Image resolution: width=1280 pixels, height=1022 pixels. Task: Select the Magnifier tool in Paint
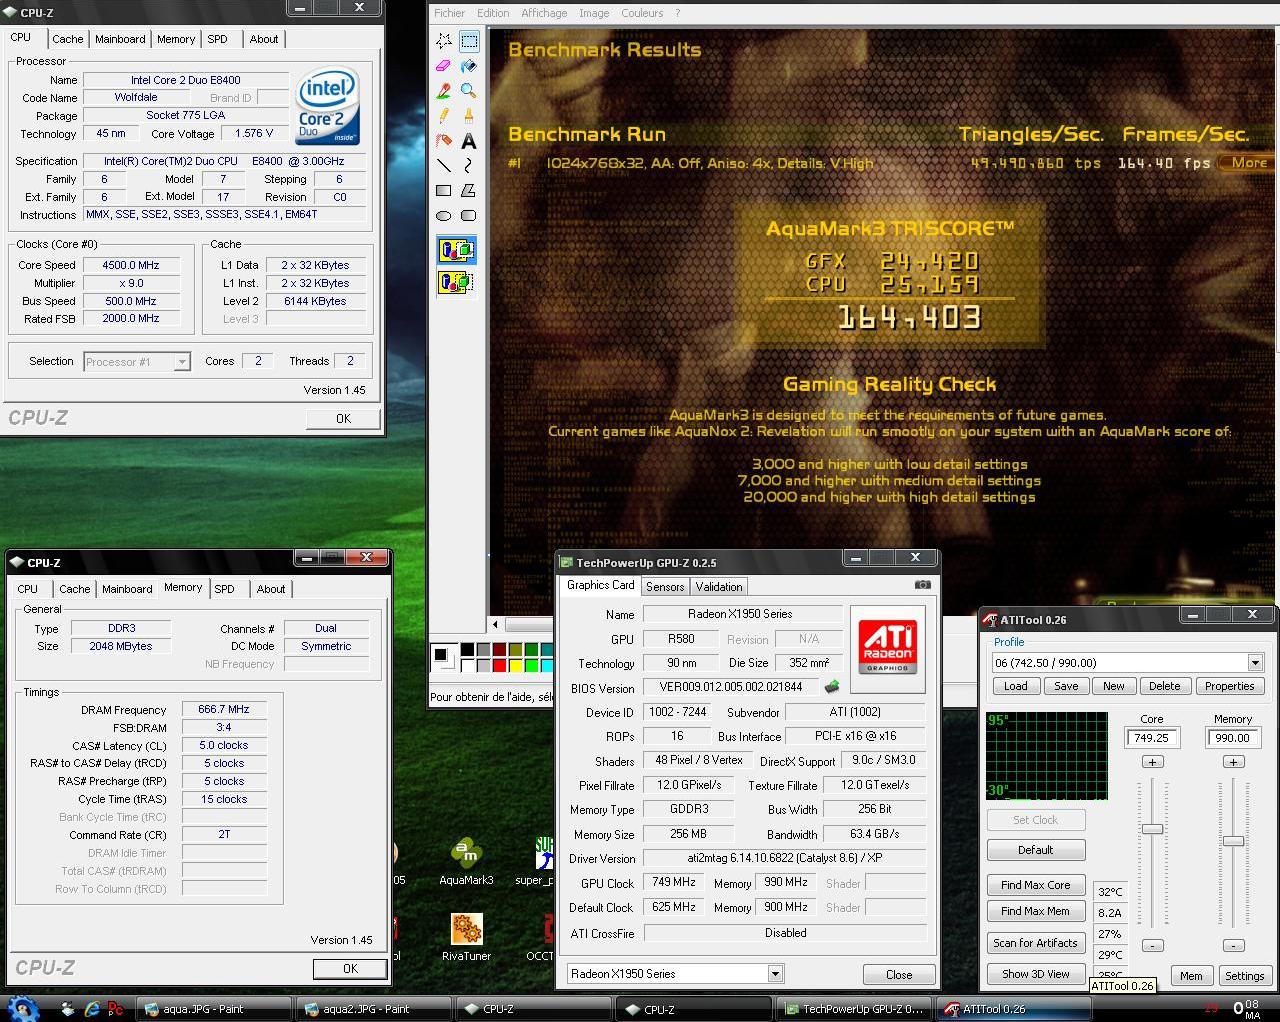tap(468, 91)
